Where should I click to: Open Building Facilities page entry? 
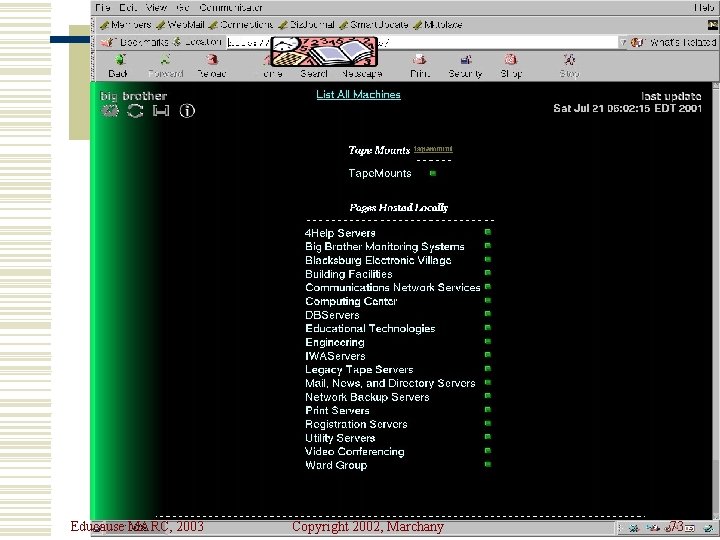[x=349, y=274]
